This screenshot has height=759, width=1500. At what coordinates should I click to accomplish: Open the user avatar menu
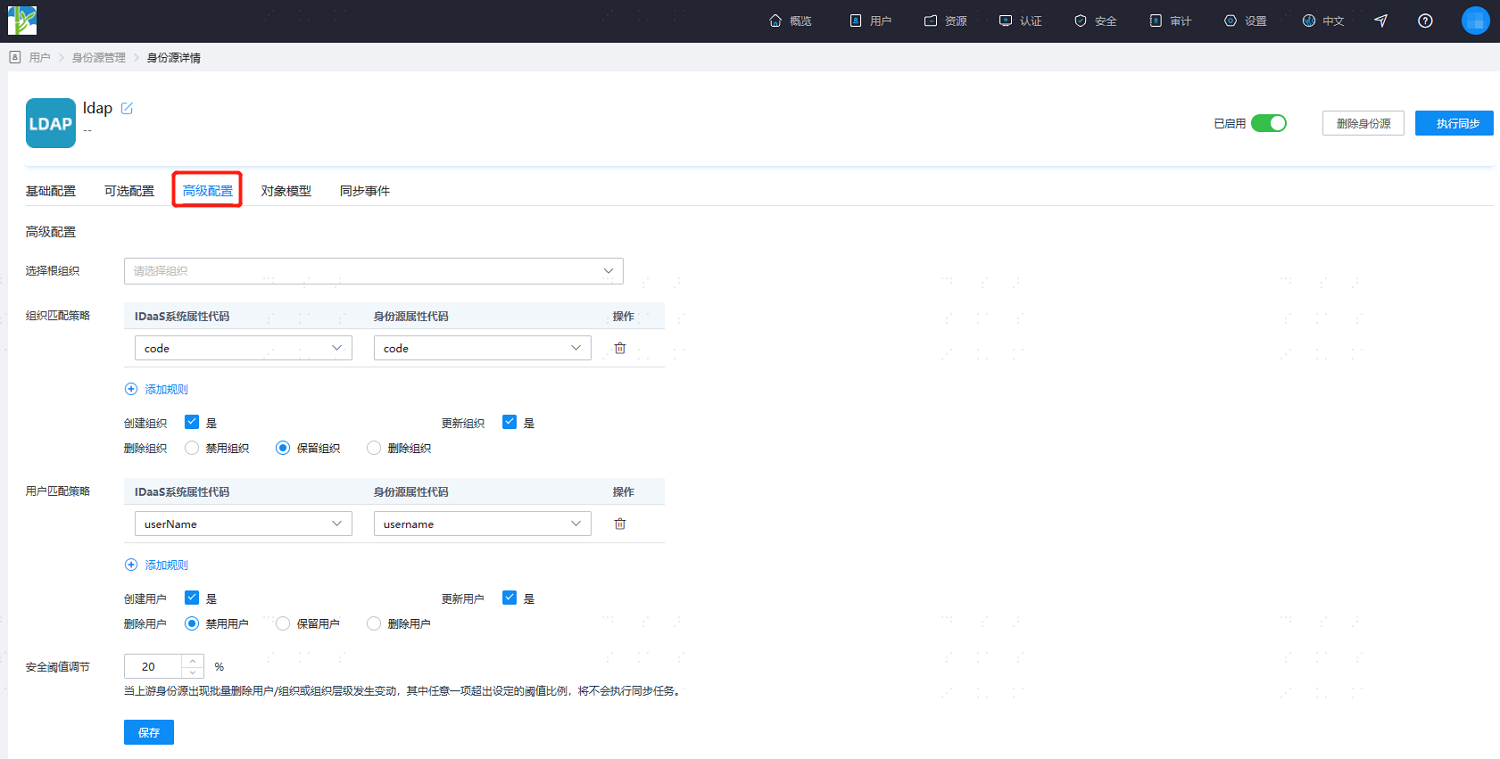[1476, 20]
